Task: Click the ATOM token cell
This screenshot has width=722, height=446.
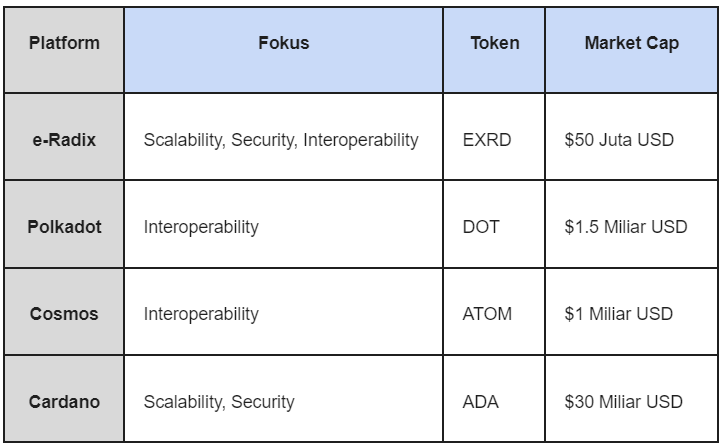Action: click(494, 311)
